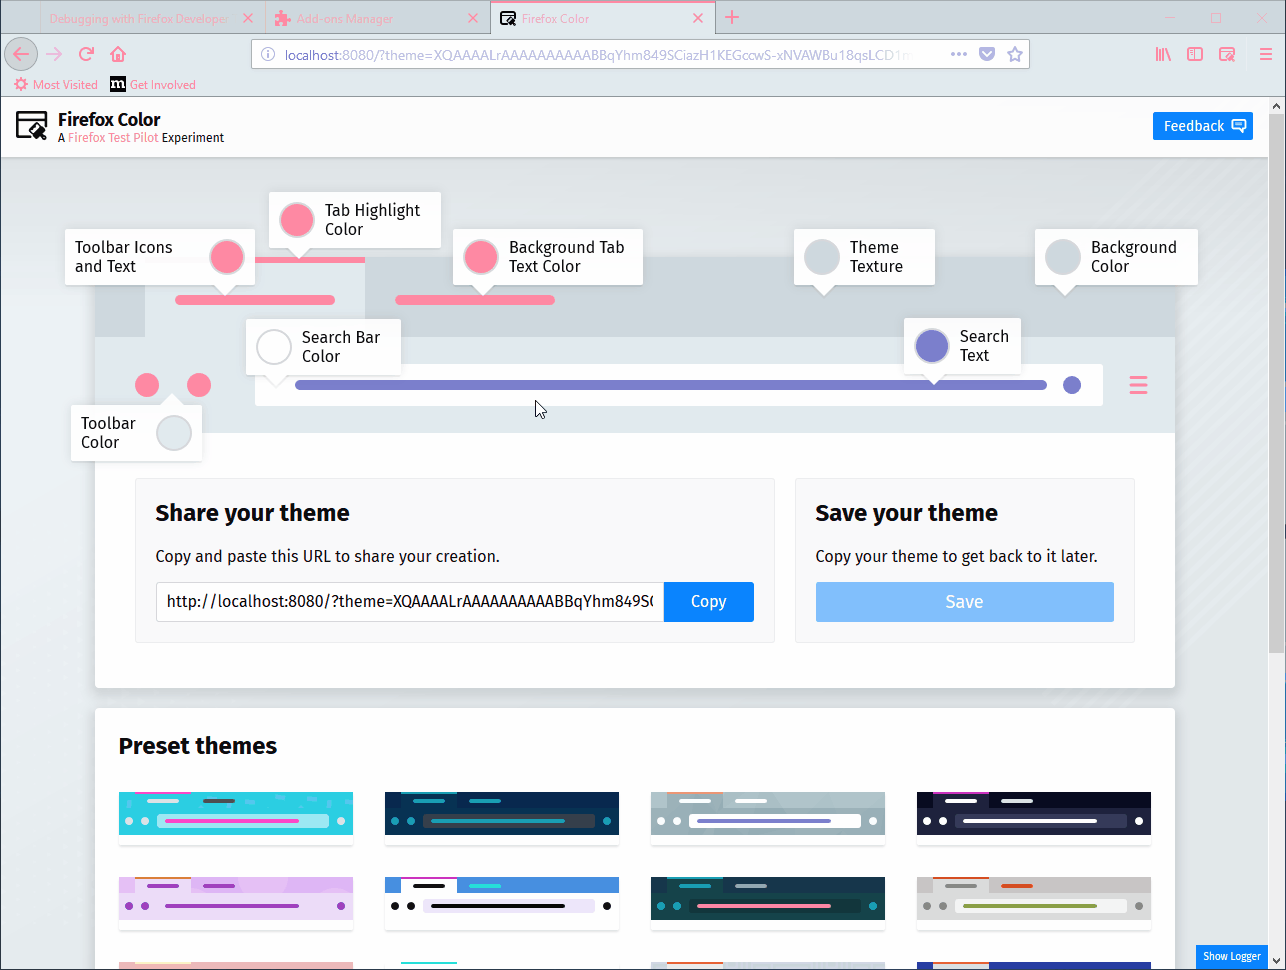Pick the Background Tab Text Color swatch
The height and width of the screenshot is (970, 1286).
481,257
